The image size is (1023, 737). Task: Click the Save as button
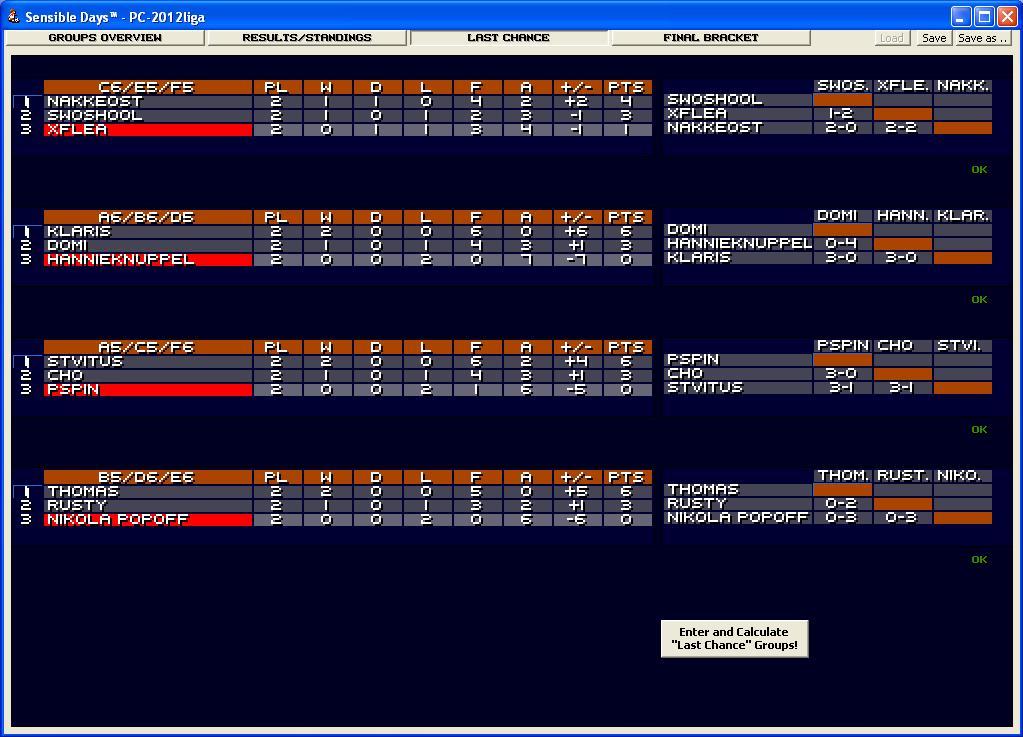point(982,38)
